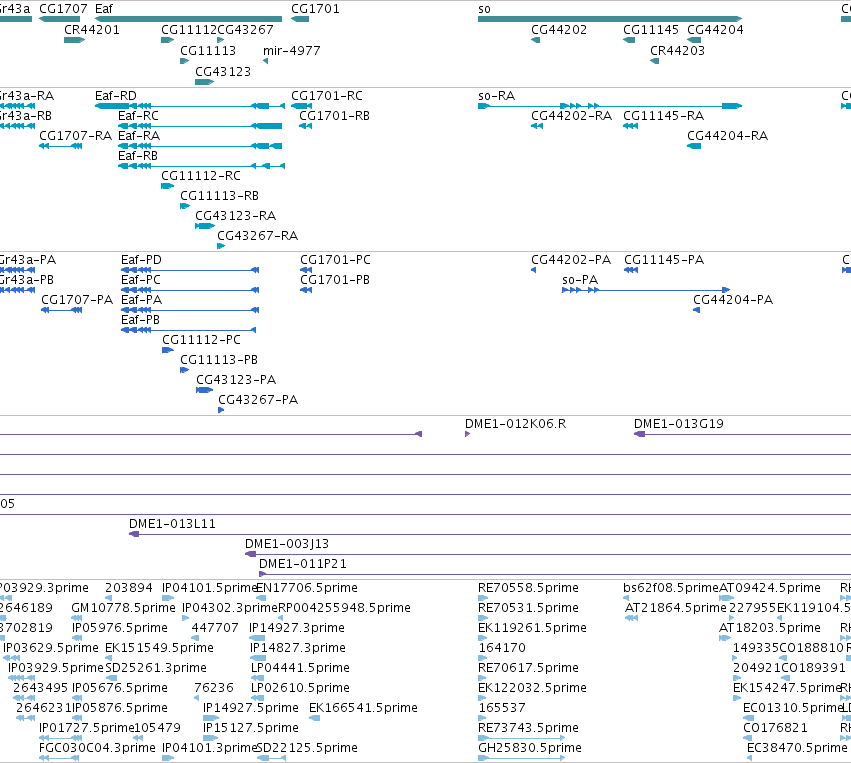The height and width of the screenshot is (763, 851).
Task: Click CG1707-RA transcript label
Action: 75,136
